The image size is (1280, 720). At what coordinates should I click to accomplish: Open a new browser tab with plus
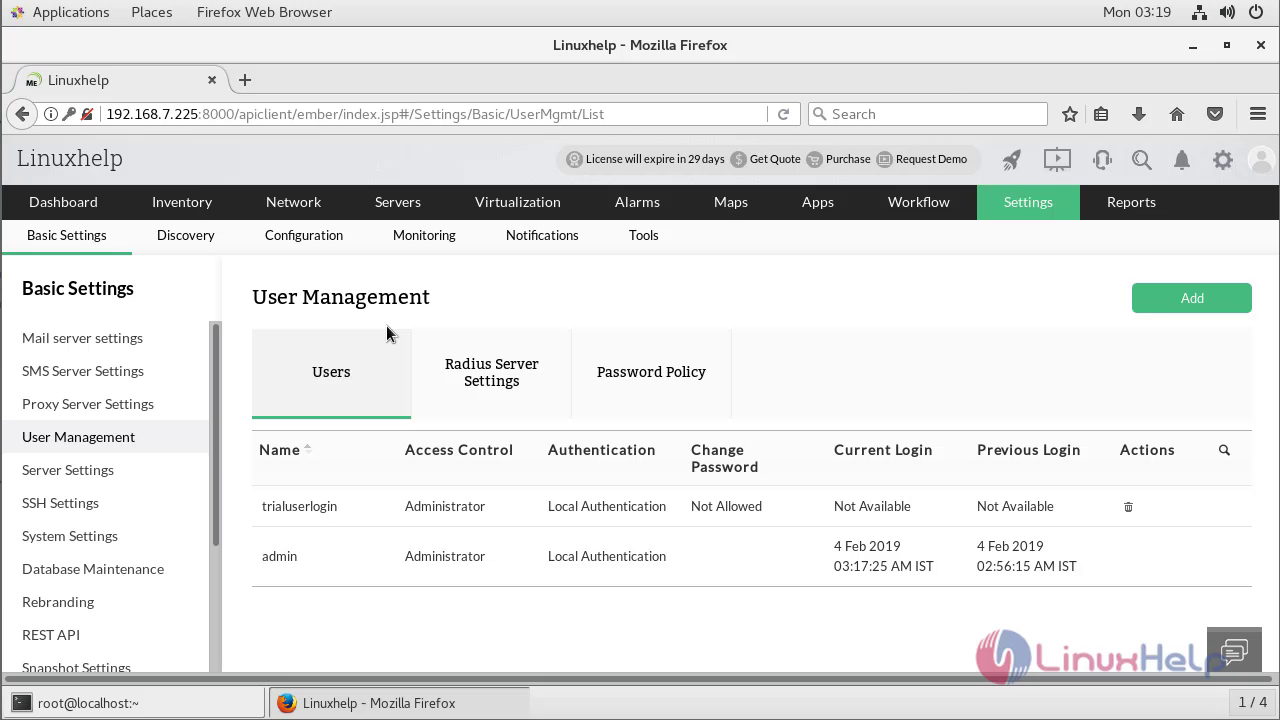(x=245, y=80)
